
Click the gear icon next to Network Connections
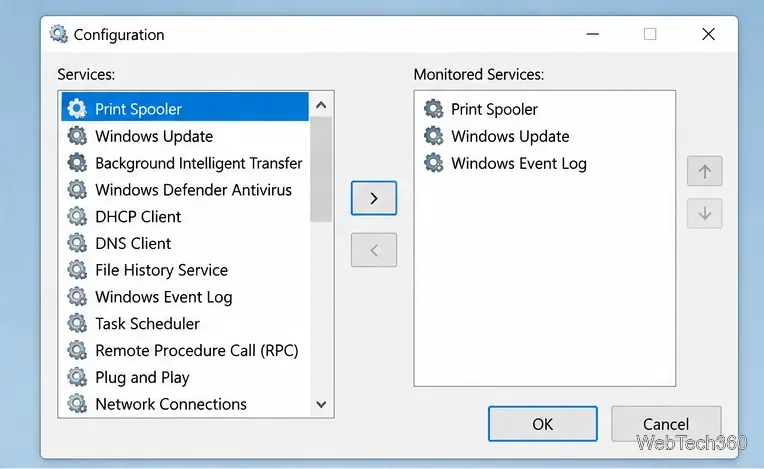(x=77, y=404)
